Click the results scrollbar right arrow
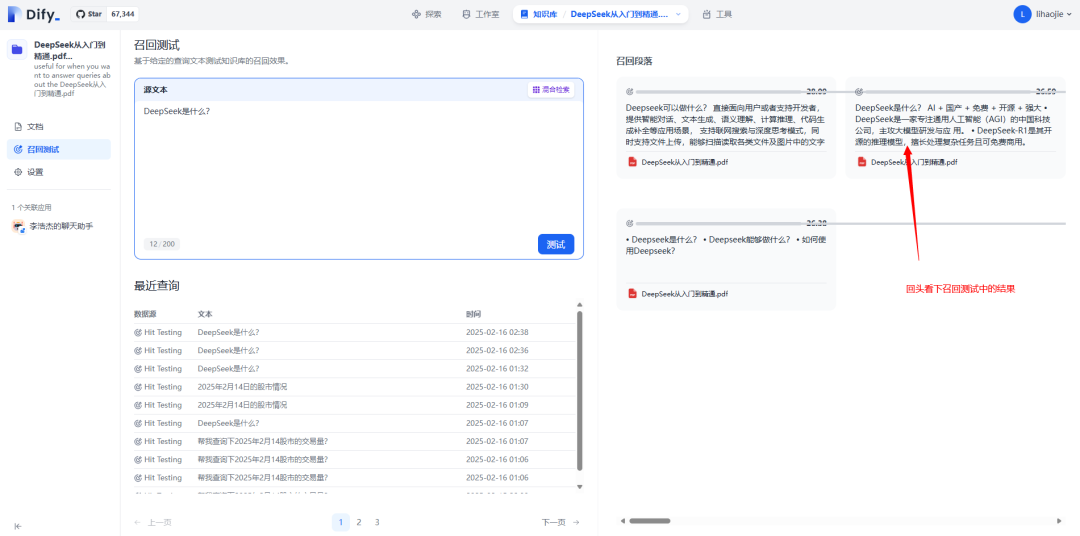The width and height of the screenshot is (1080, 536). point(1059,521)
